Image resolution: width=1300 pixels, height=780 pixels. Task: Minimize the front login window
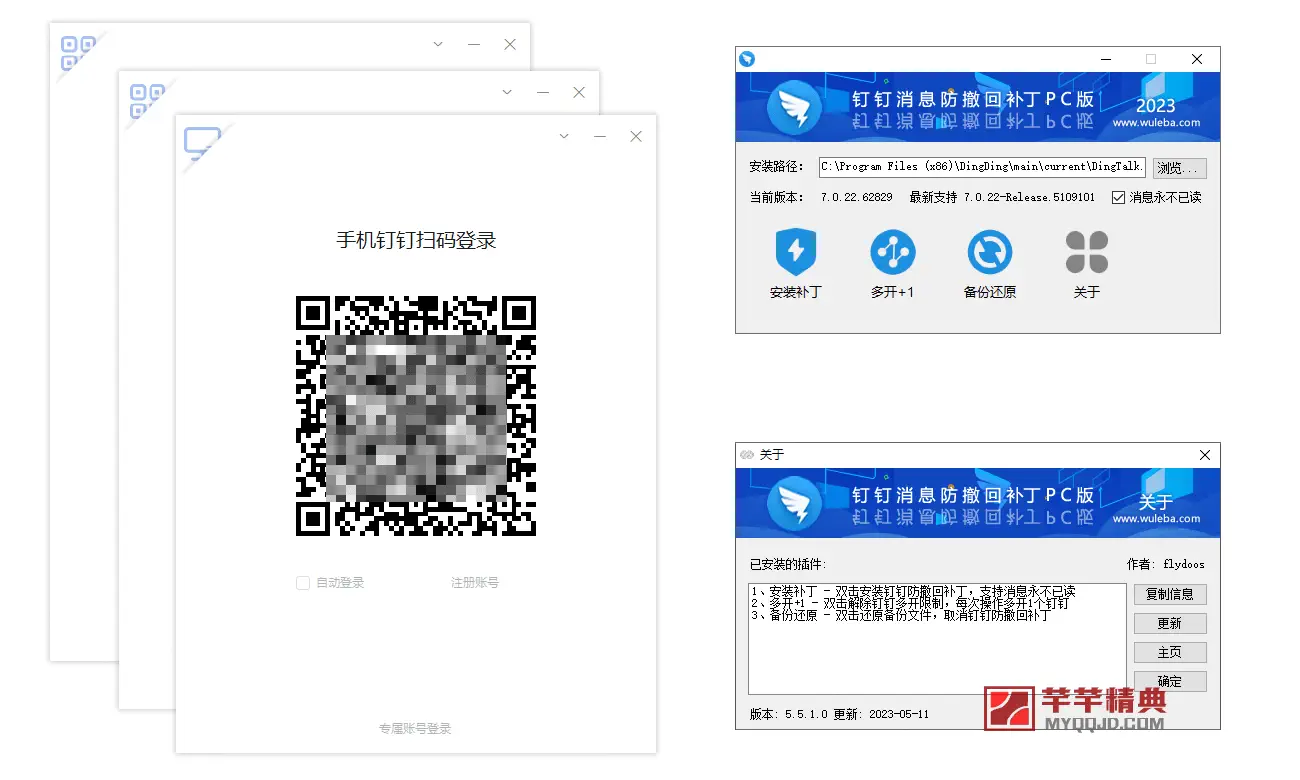[600, 136]
